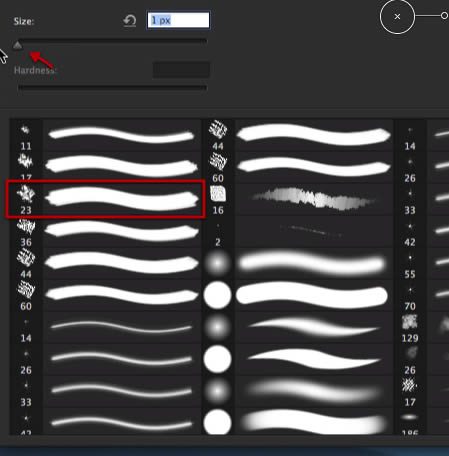This screenshot has height=456, width=449.
Task: Click the small angle handle dot beside the circle
Action: click(x=444, y=16)
